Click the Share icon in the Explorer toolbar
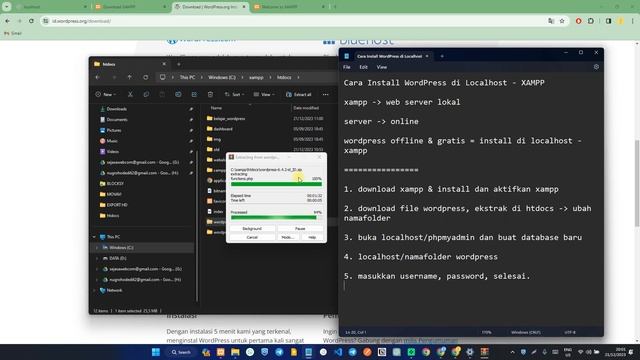 [x=194, y=94]
